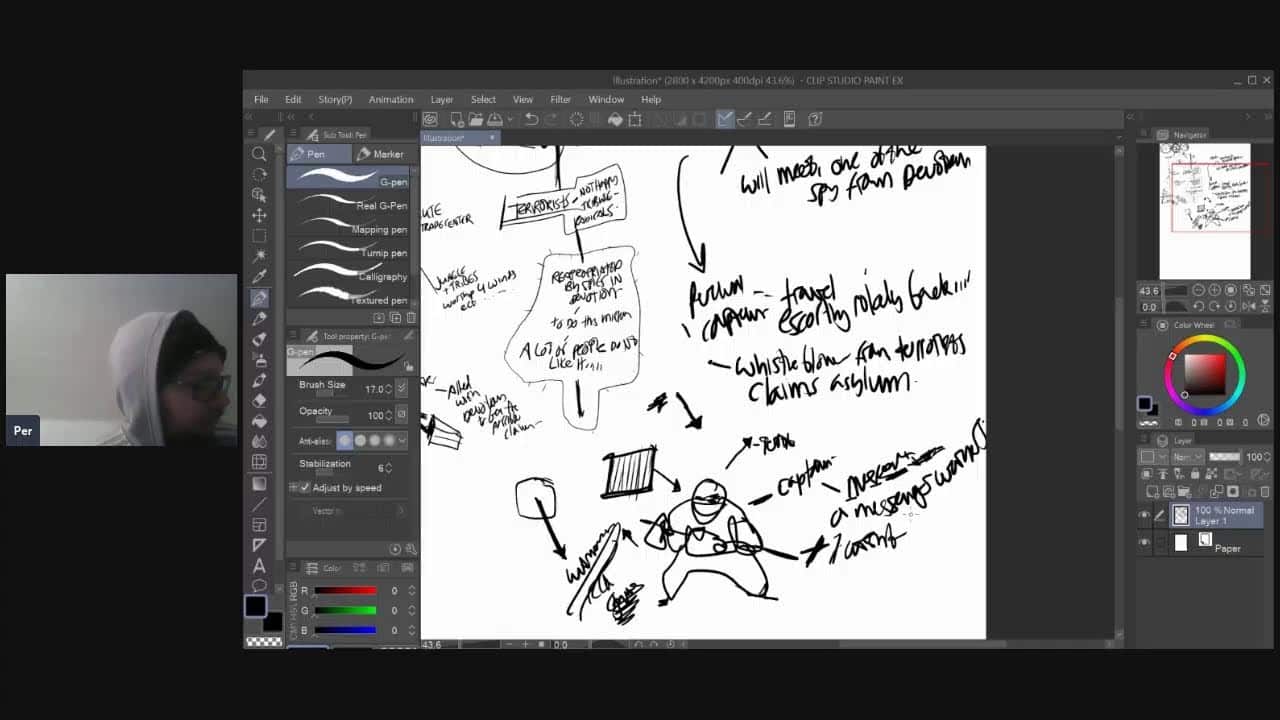This screenshot has height=720, width=1280.
Task: Select the Move layer tool
Action: [x=259, y=215]
